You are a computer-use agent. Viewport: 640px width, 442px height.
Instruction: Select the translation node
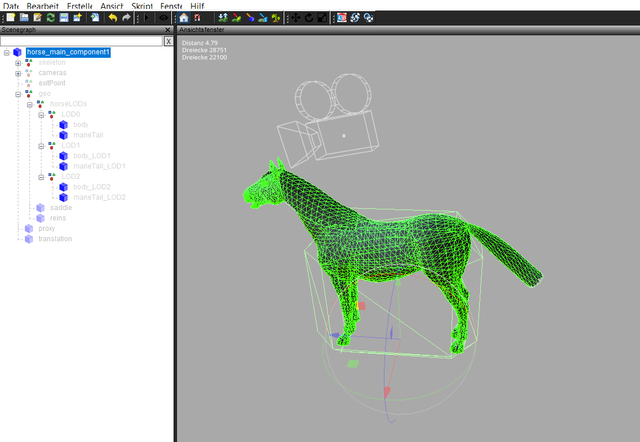point(55,239)
